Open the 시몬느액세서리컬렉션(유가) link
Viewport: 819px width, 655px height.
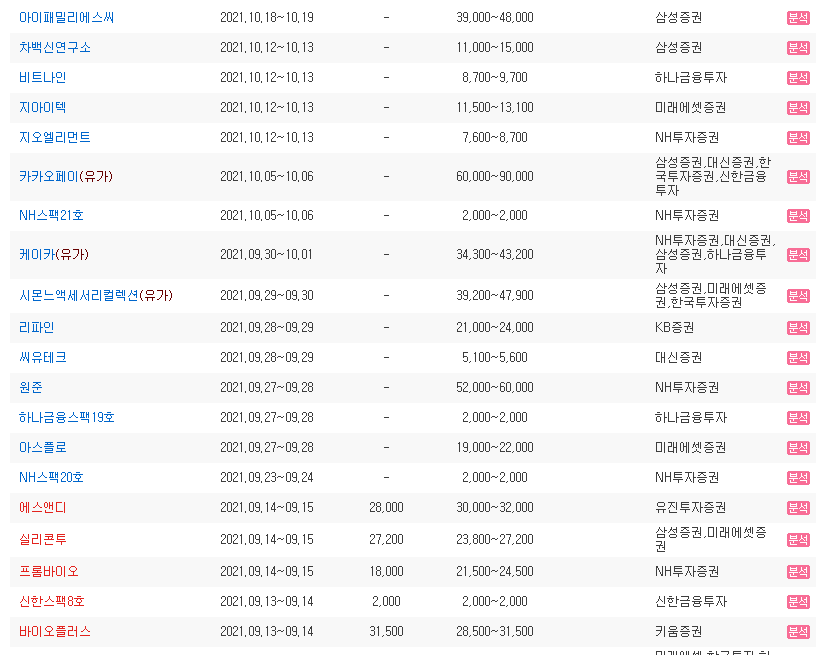pyautogui.click(x=96, y=296)
